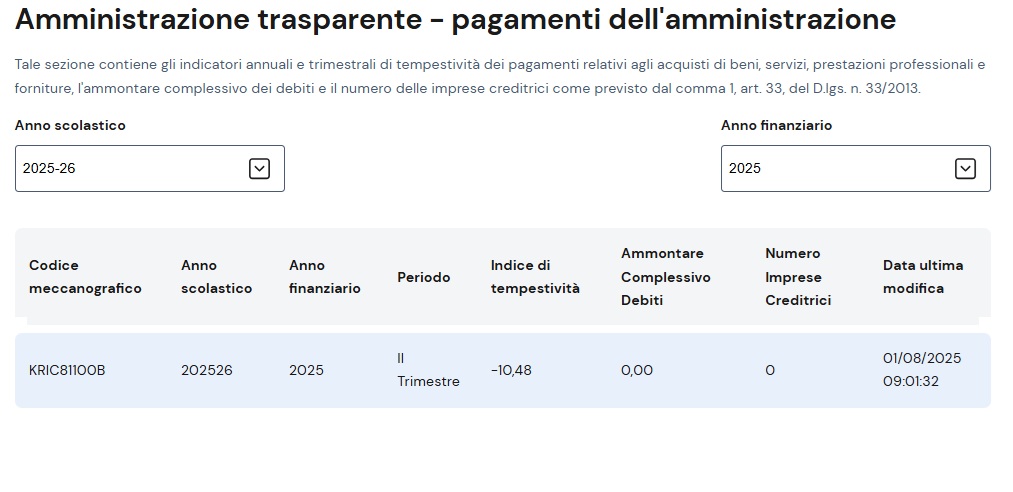
Task: Click the -10,48 tempestività value
Action: pyautogui.click(x=511, y=371)
